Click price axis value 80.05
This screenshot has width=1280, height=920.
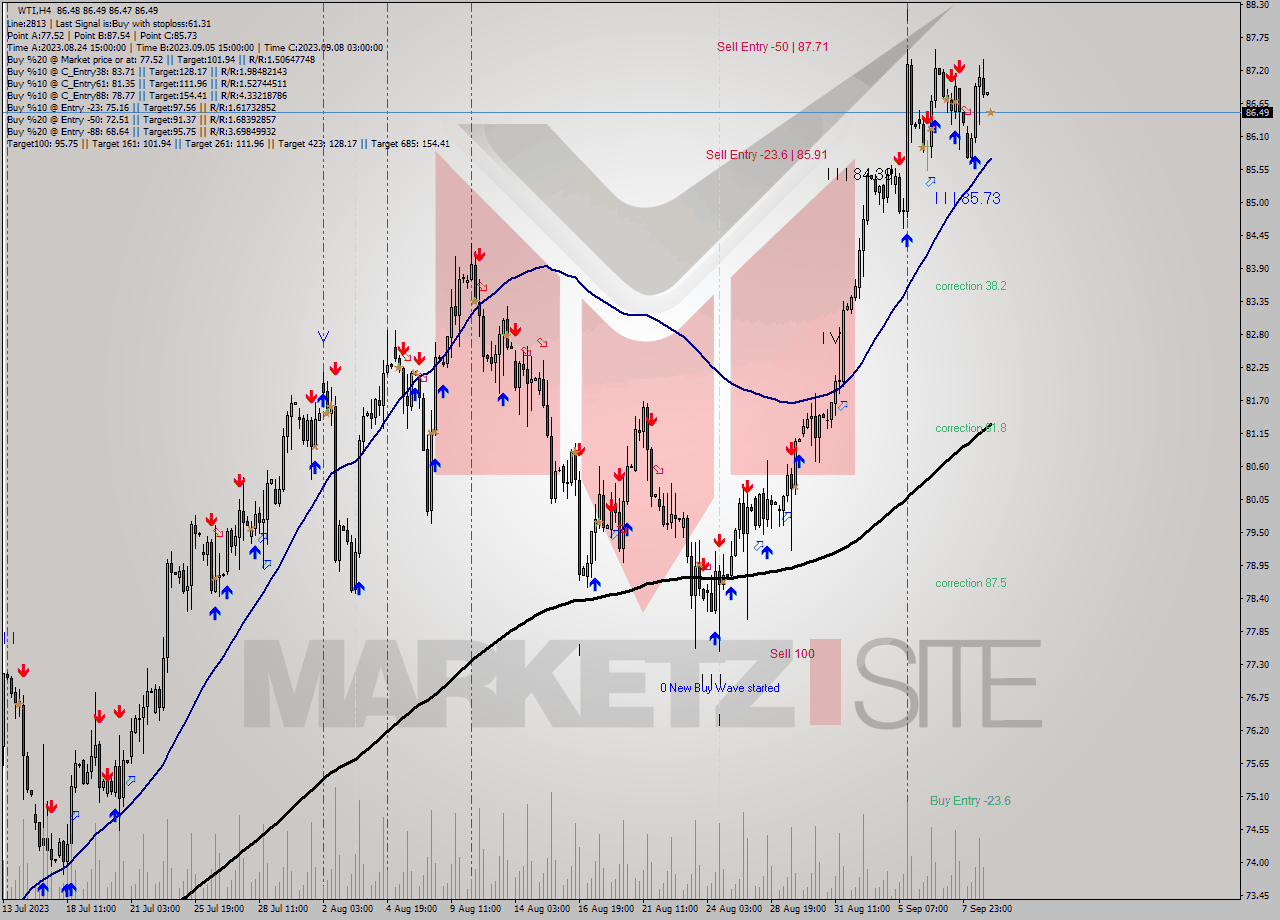(x=1257, y=500)
